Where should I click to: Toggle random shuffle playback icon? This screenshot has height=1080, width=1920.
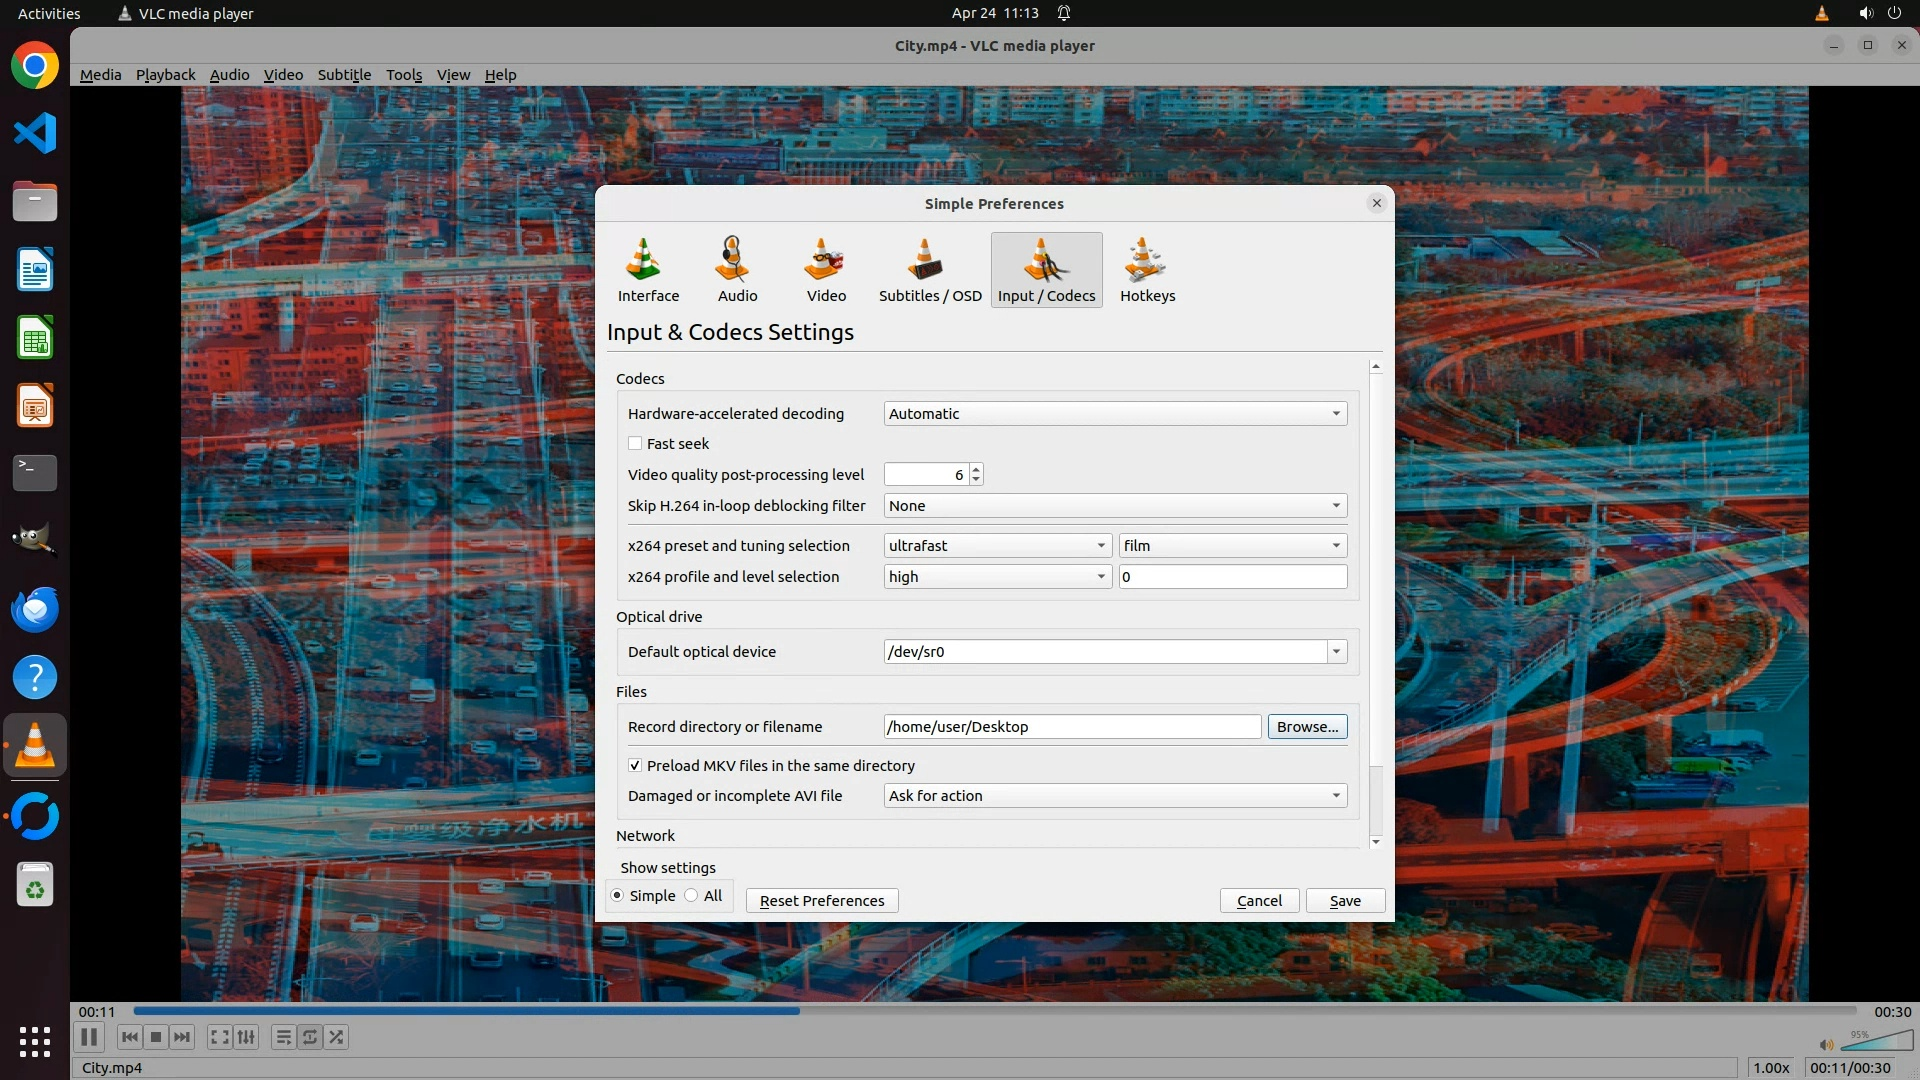click(337, 1037)
